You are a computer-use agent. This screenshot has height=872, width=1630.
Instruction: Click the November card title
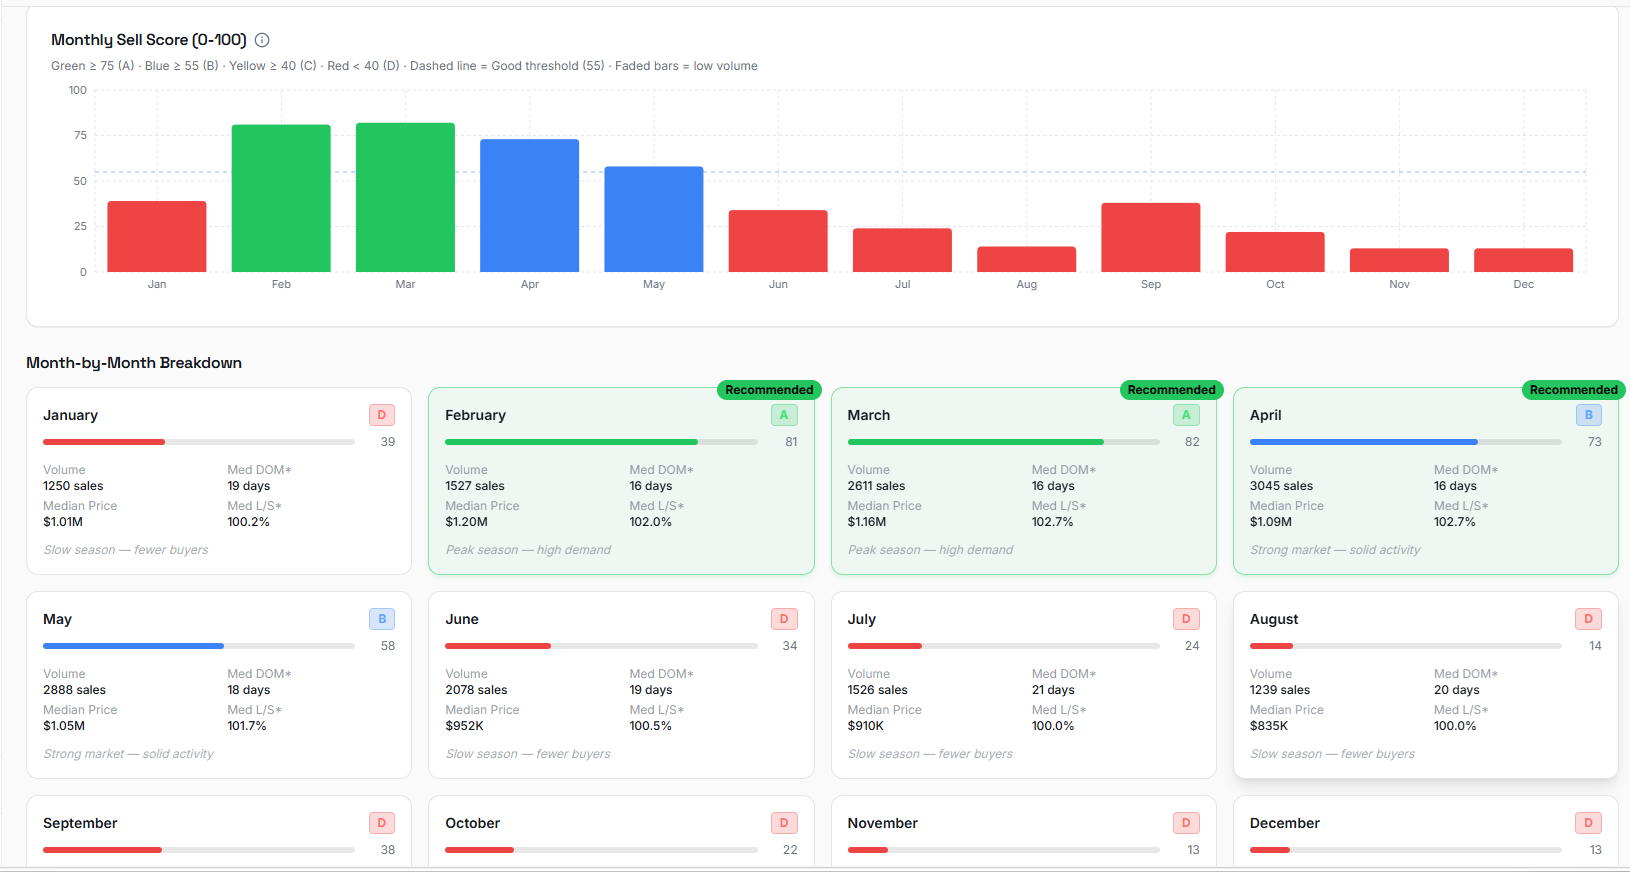pyautogui.click(x=882, y=823)
